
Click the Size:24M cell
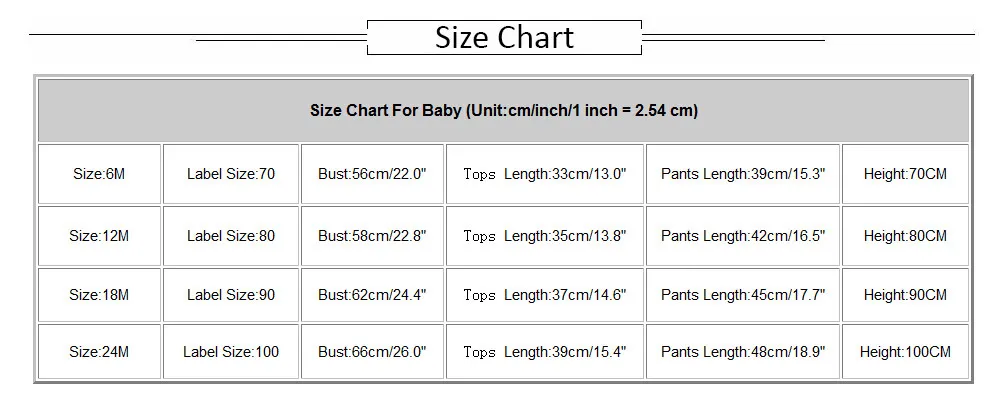(x=99, y=352)
